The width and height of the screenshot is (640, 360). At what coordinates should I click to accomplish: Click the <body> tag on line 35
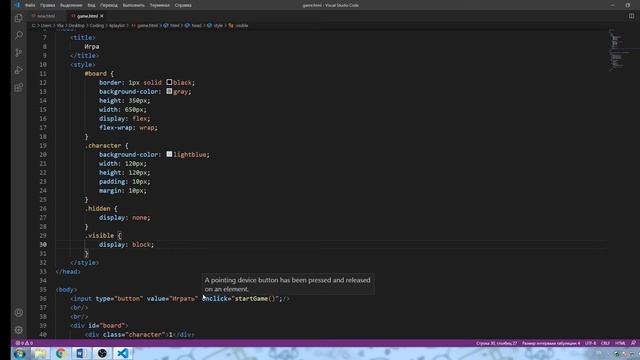tap(66, 290)
